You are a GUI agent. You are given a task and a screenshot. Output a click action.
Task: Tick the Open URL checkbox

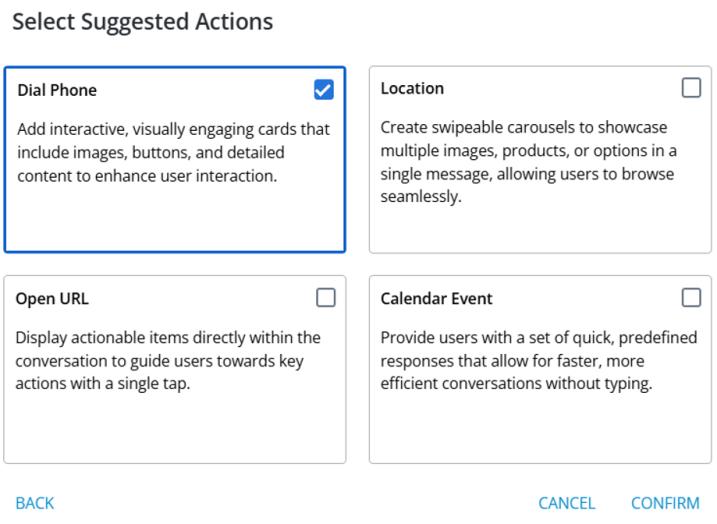tap(326, 297)
